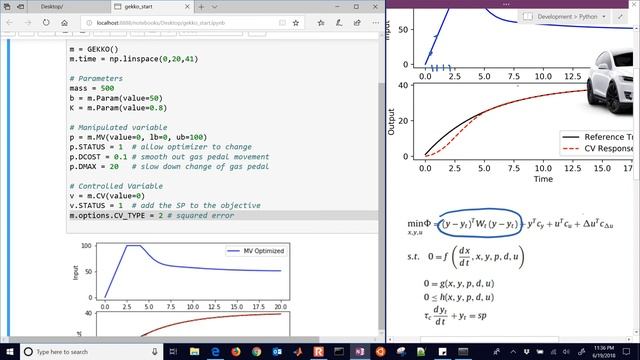Click the CV Response legend entry in OneNote
The image size is (640, 360).
tap(598, 149)
